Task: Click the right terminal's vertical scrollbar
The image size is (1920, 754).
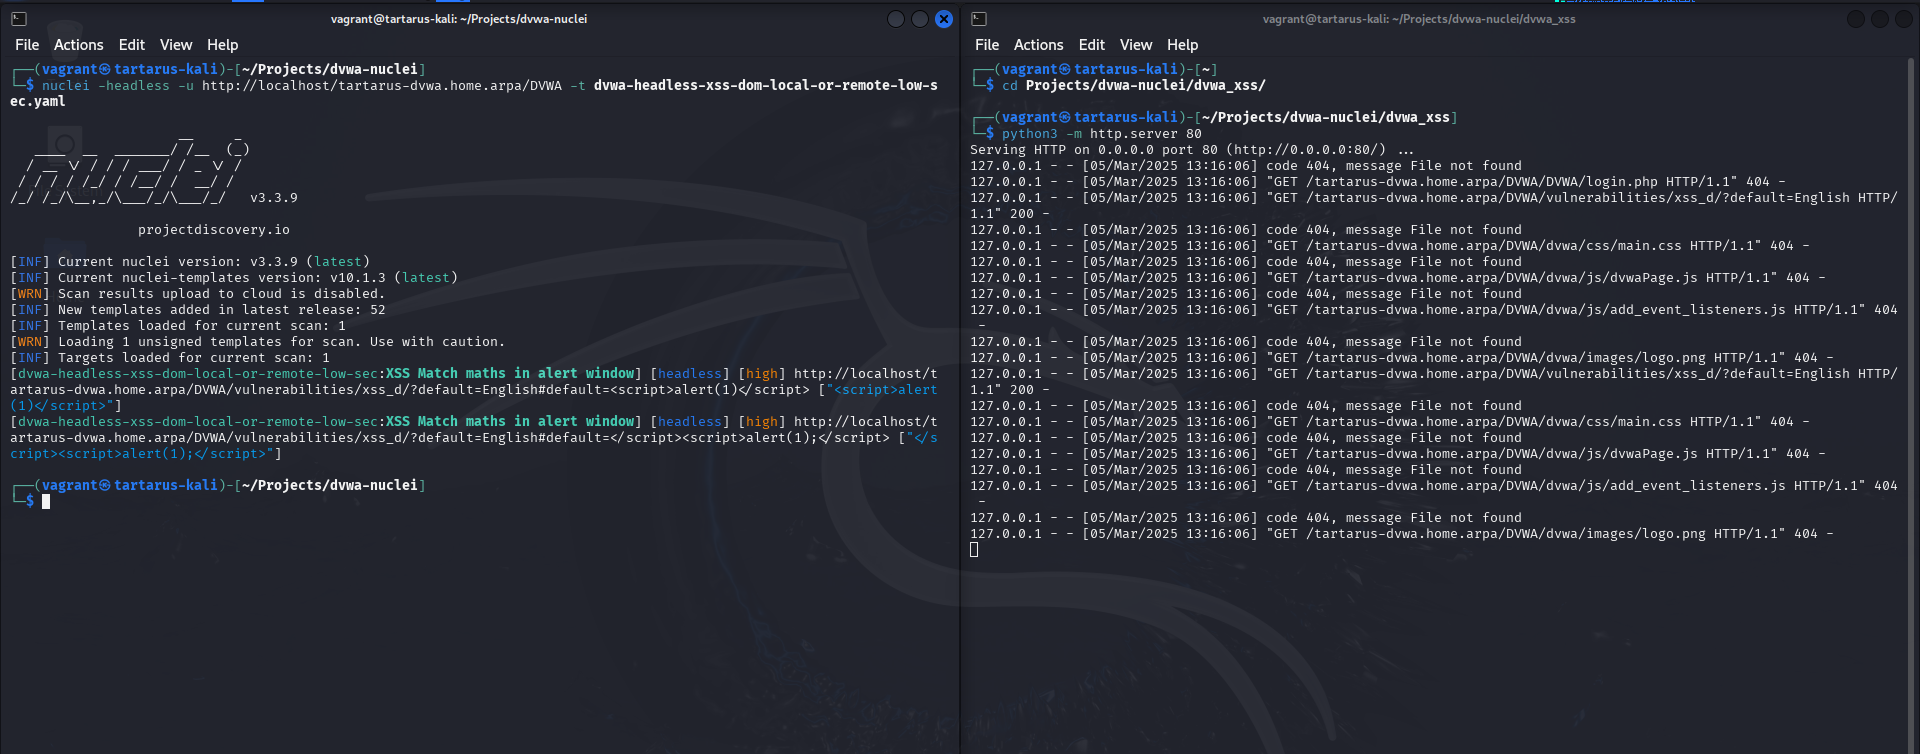Action: (x=1912, y=300)
